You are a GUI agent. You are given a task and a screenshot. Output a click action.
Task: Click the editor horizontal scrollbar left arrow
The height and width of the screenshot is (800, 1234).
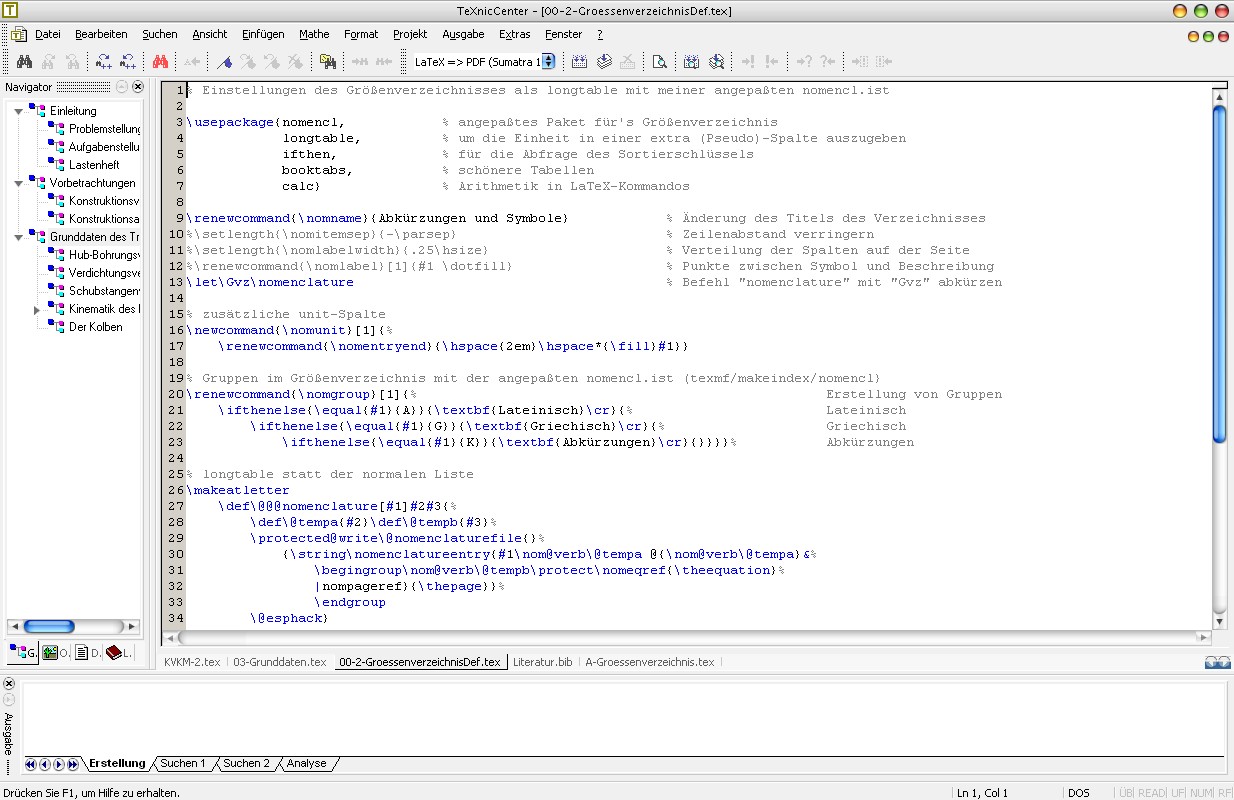(168, 638)
